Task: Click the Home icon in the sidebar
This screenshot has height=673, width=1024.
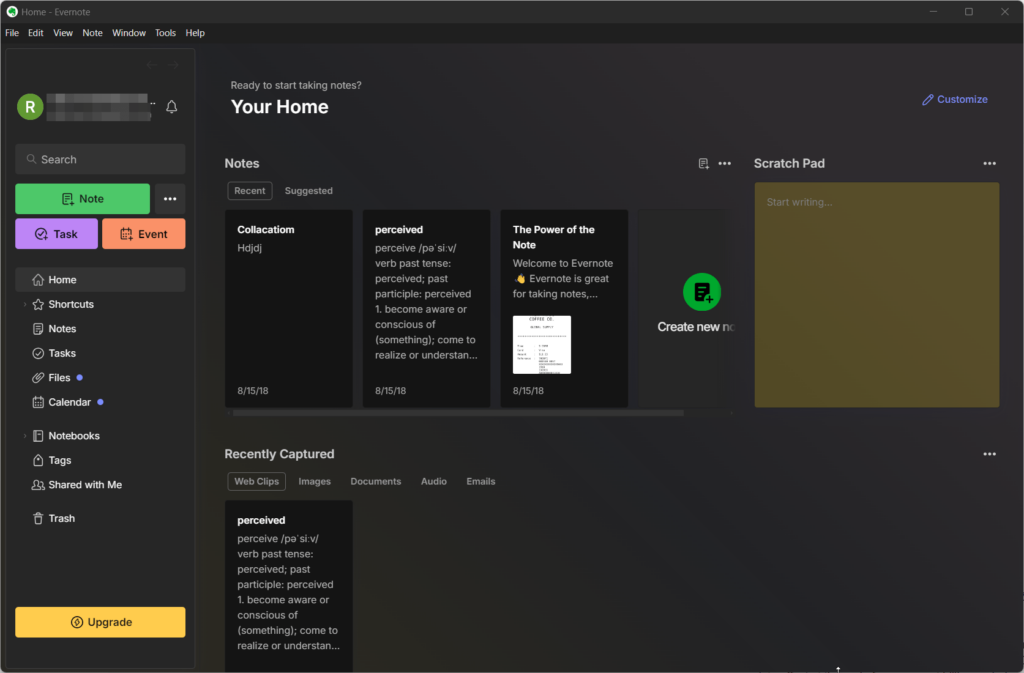Action: pos(38,279)
